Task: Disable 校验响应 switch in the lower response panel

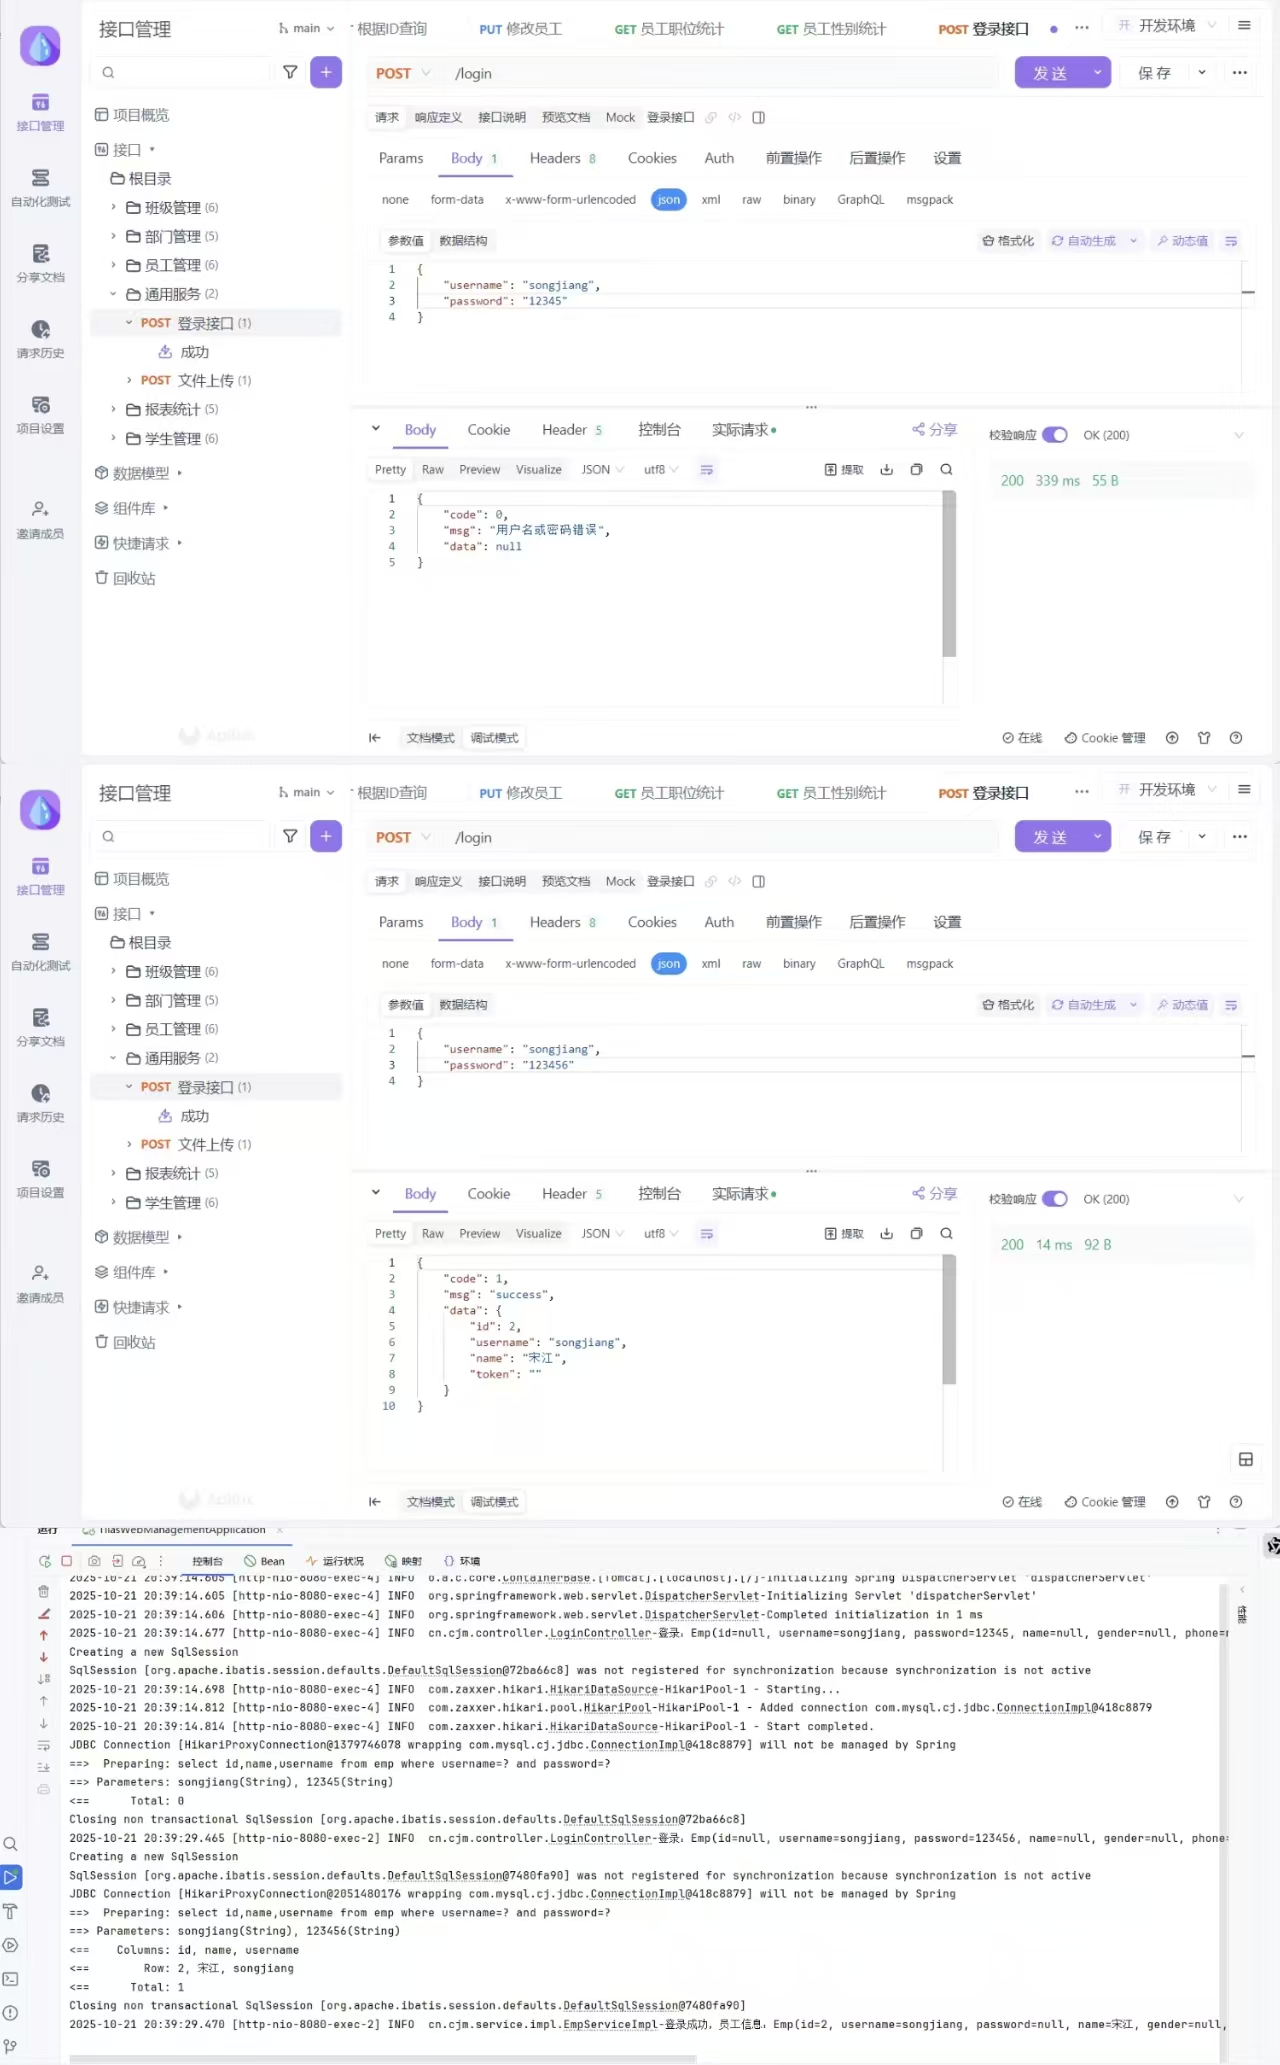Action: point(1054,1199)
